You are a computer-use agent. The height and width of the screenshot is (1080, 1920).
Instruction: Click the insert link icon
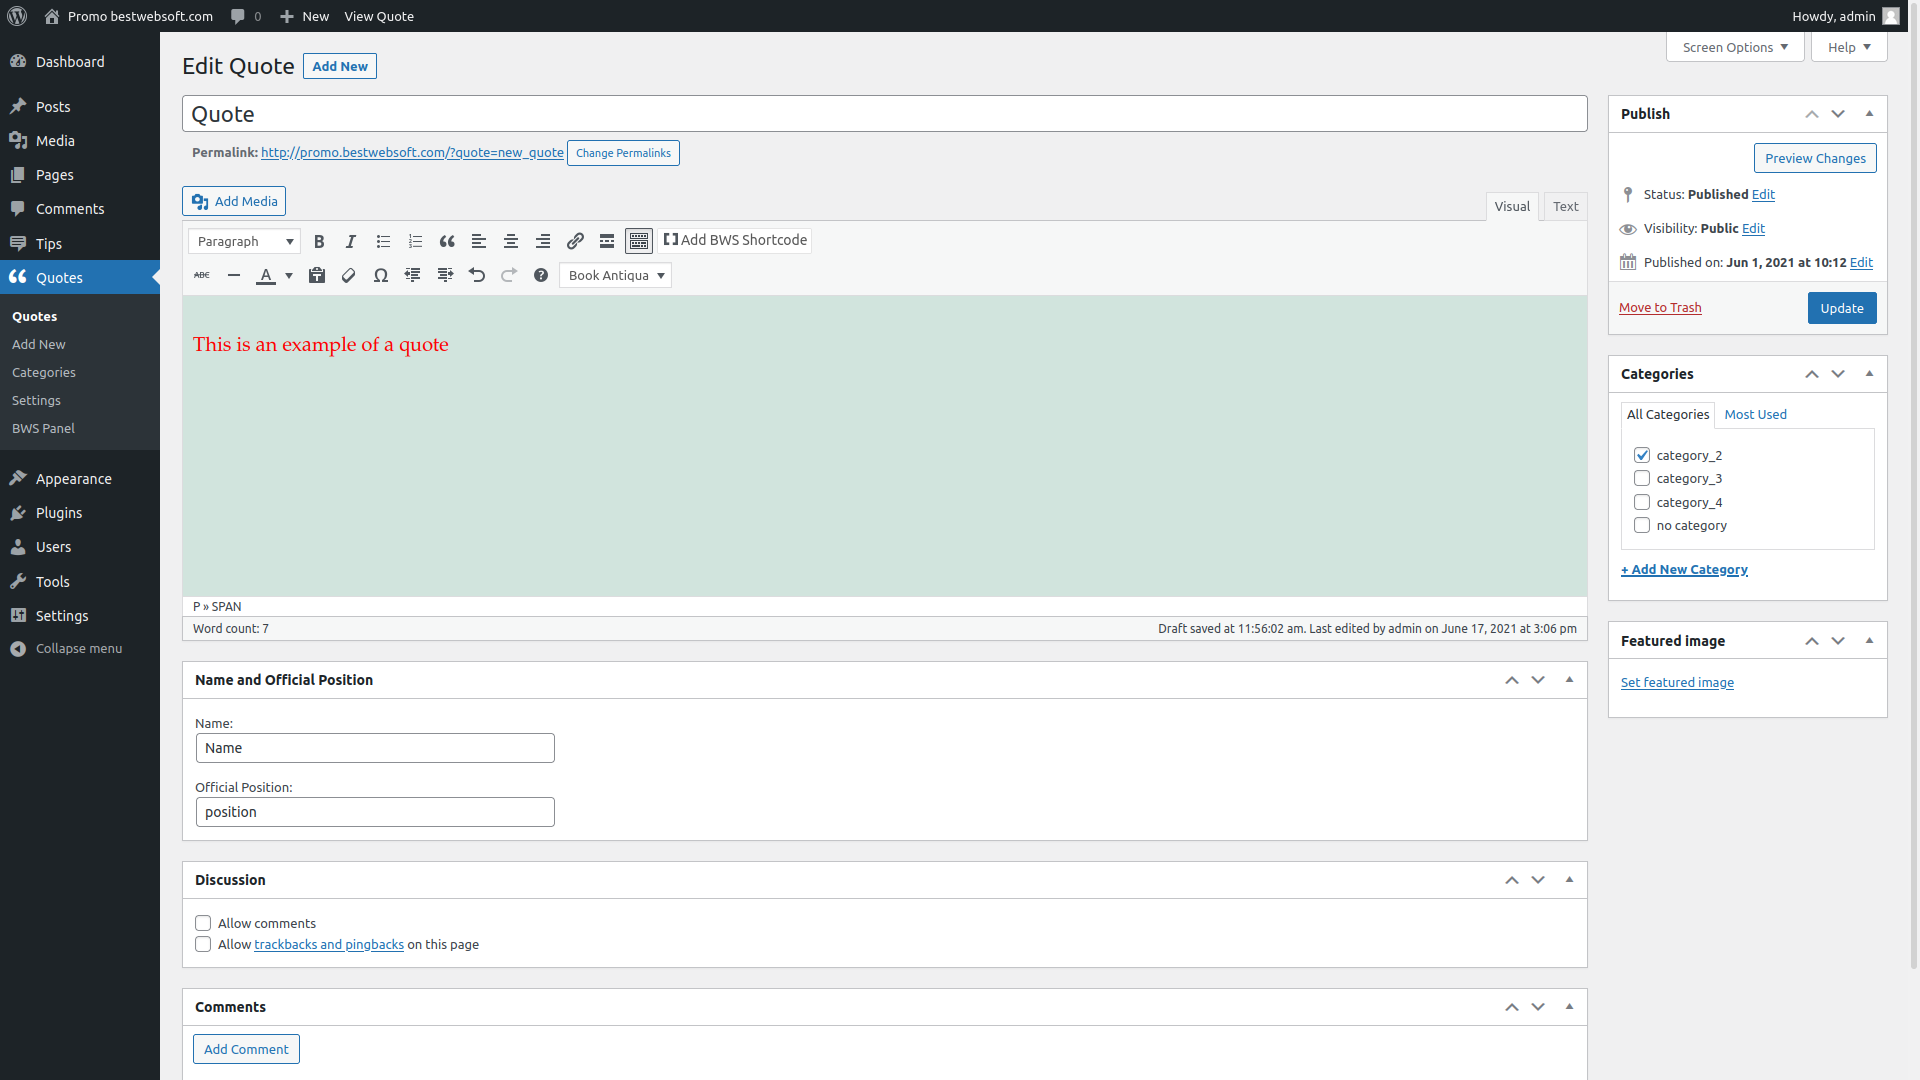(575, 241)
